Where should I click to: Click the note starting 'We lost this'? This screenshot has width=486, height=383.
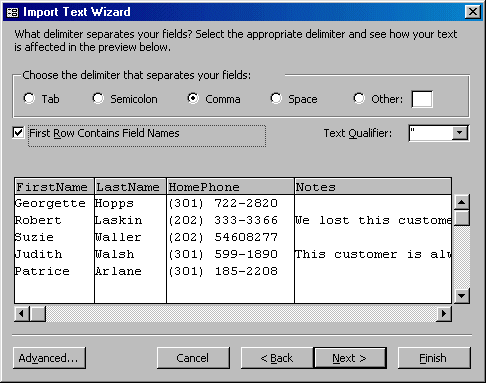[x=373, y=220]
